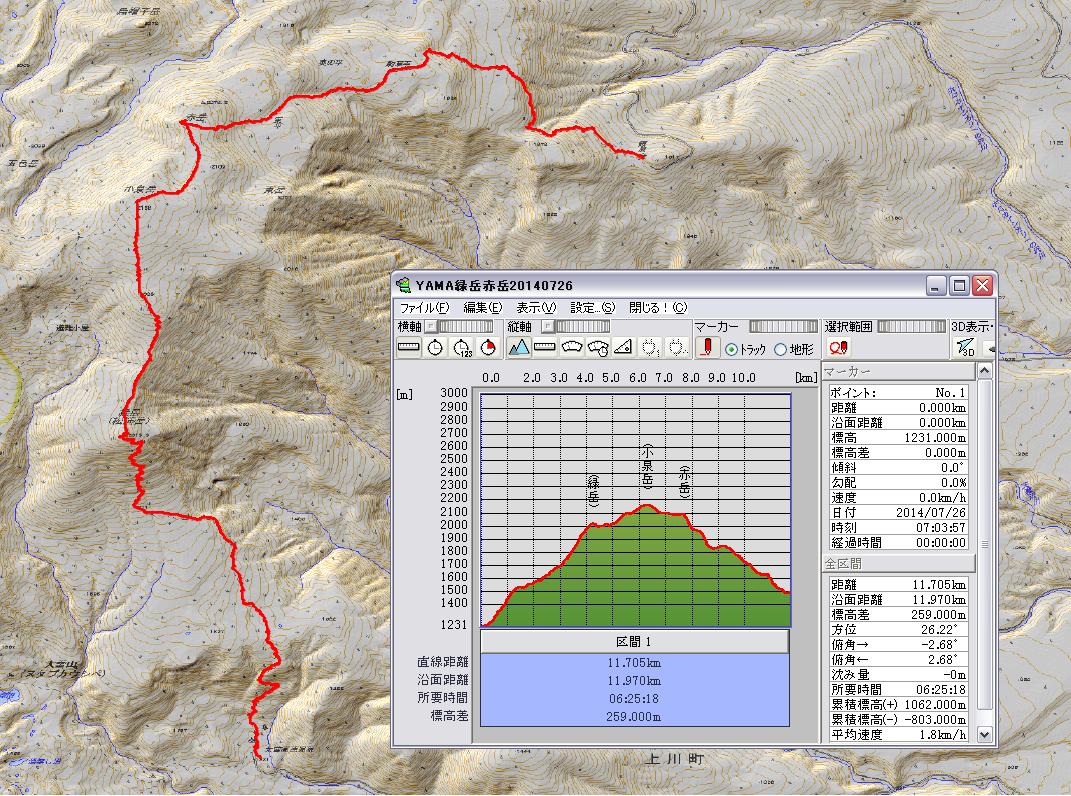The width and height of the screenshot is (1071, 796).
Task: Select the 地形 radio button
Action: point(781,350)
